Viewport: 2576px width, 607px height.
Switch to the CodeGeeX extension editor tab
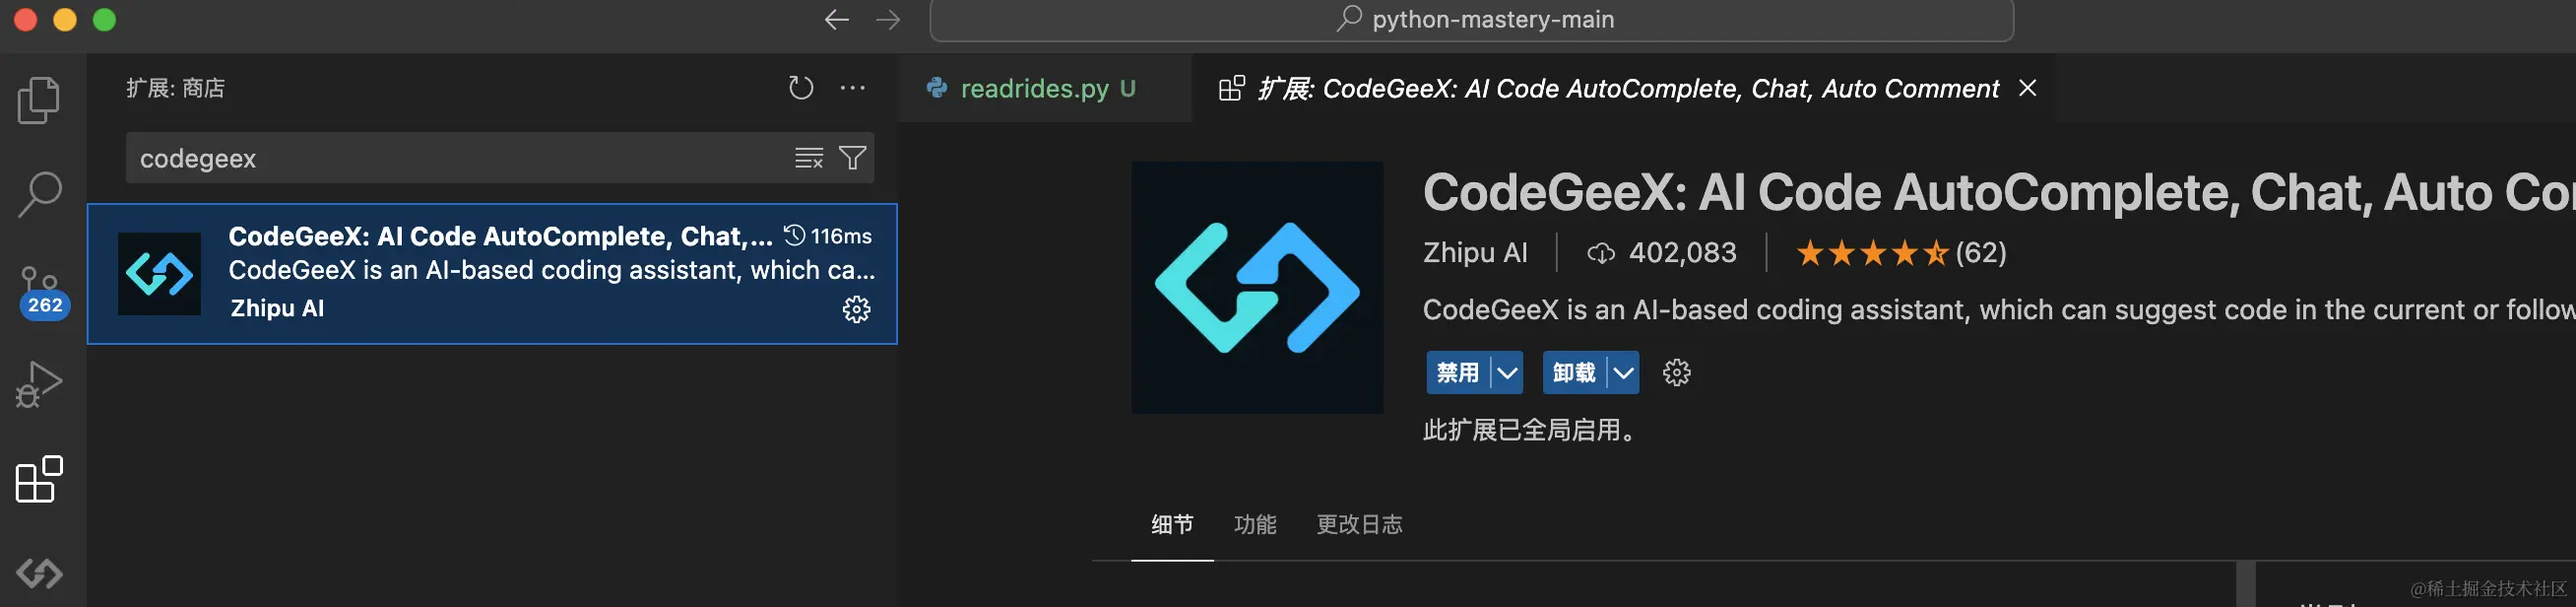[1623, 88]
